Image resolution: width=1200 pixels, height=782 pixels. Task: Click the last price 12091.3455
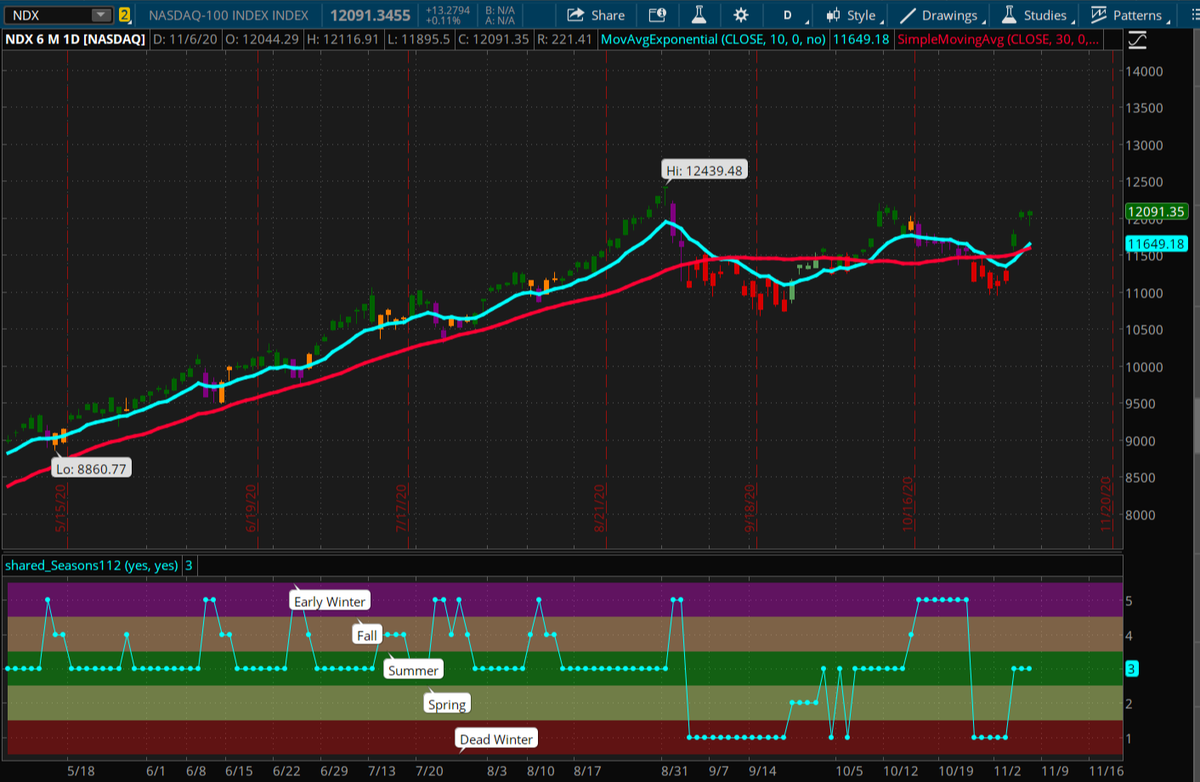pyautogui.click(x=372, y=15)
